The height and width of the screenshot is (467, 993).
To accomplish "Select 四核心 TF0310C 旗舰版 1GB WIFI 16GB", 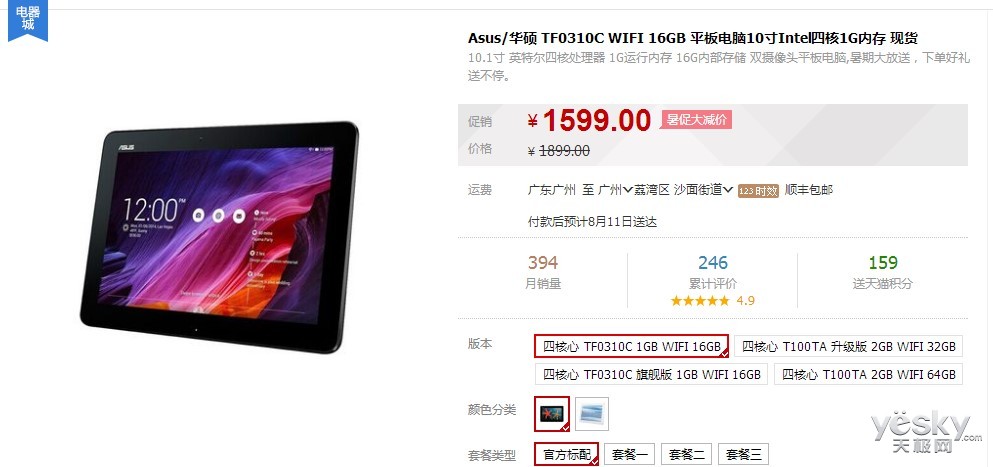I will [651, 374].
